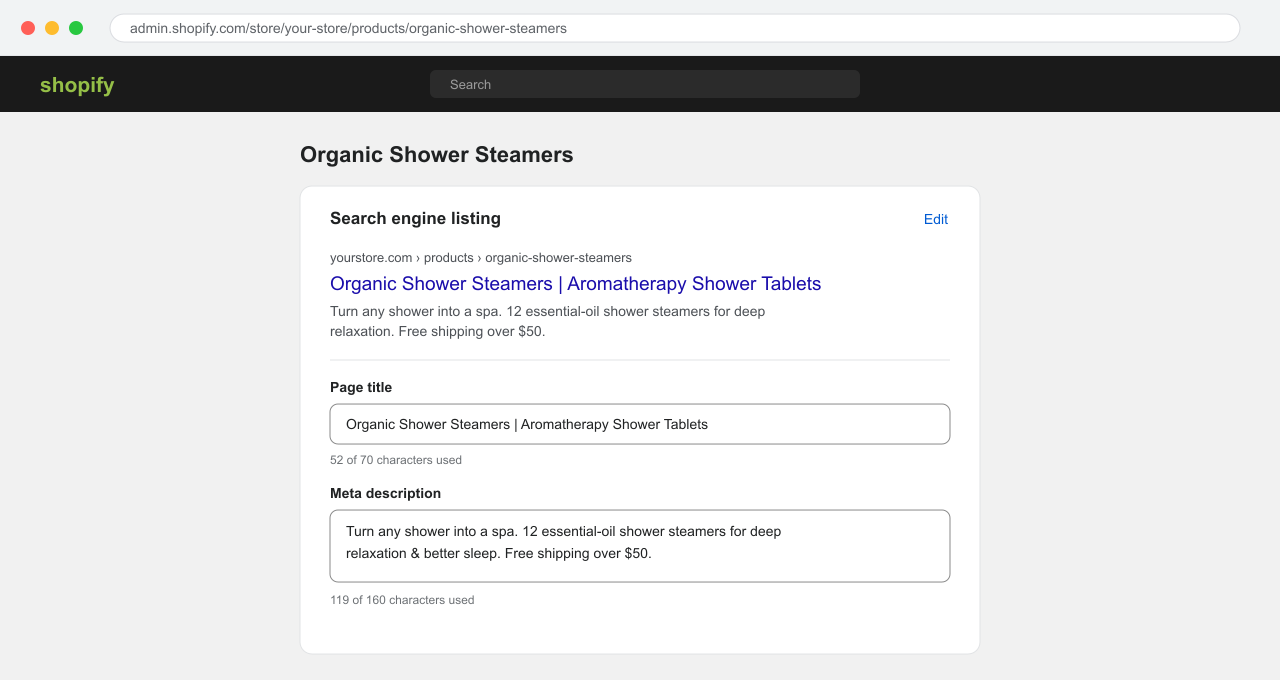Click the Page title input field
This screenshot has height=680, width=1280.
(x=640, y=424)
